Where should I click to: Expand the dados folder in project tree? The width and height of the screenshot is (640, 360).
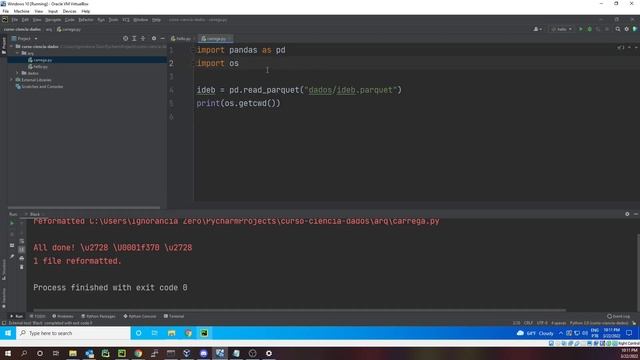click(x=18, y=73)
